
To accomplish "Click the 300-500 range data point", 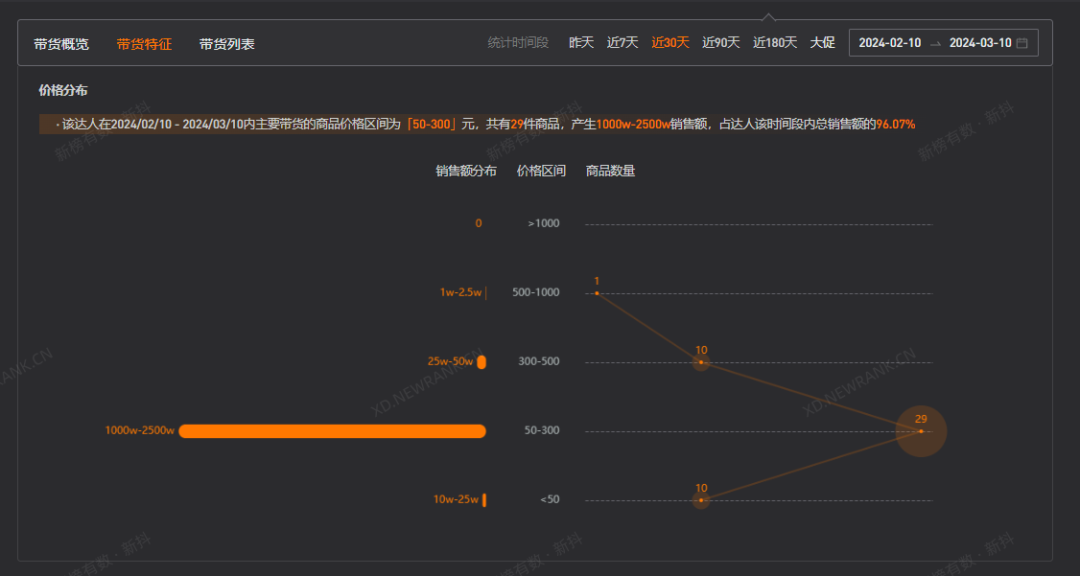I will coord(701,362).
